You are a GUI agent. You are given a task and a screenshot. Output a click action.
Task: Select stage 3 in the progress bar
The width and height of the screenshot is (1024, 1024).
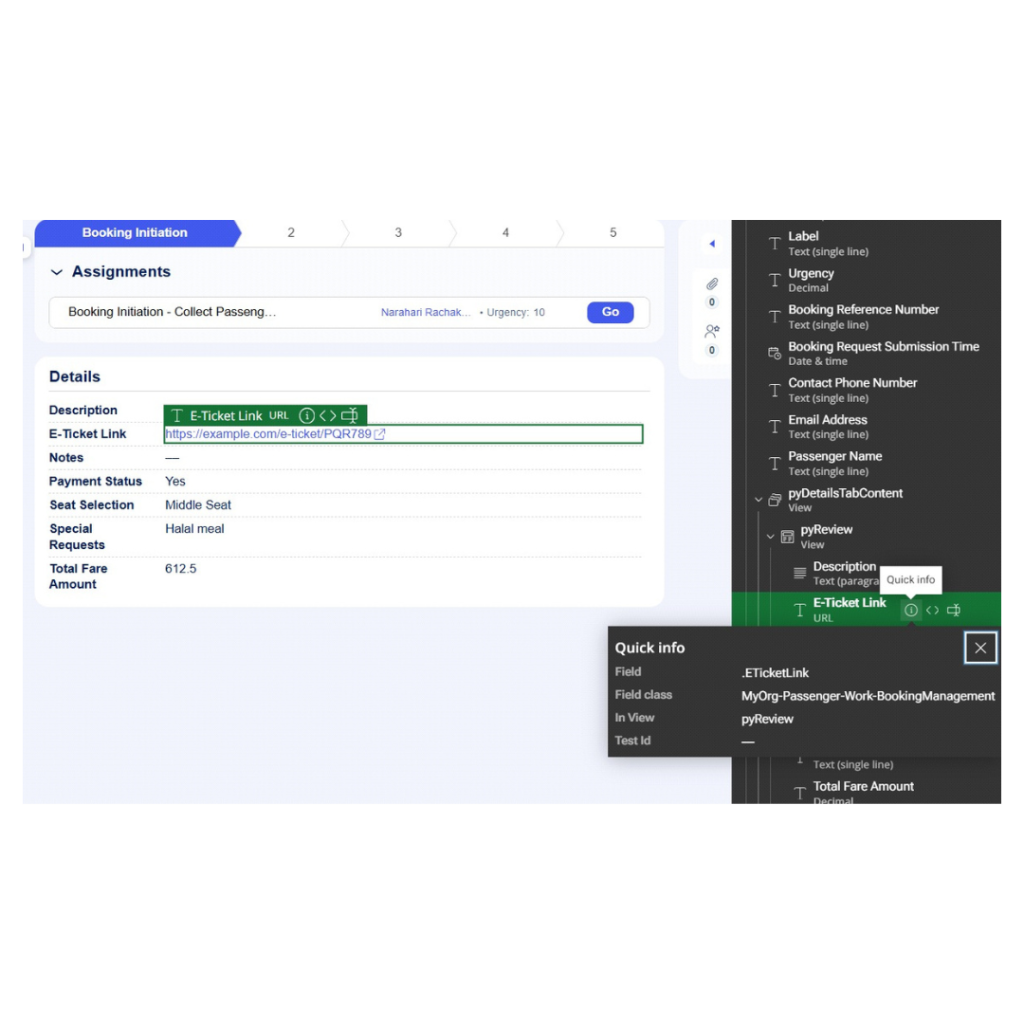pyautogui.click(x=398, y=233)
